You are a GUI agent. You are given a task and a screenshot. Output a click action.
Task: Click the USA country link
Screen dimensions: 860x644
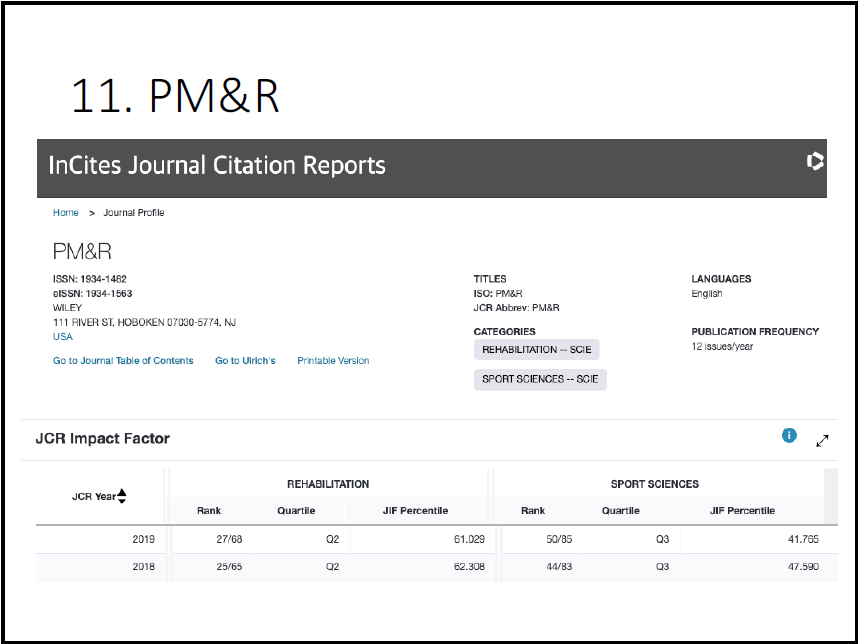[x=63, y=337]
